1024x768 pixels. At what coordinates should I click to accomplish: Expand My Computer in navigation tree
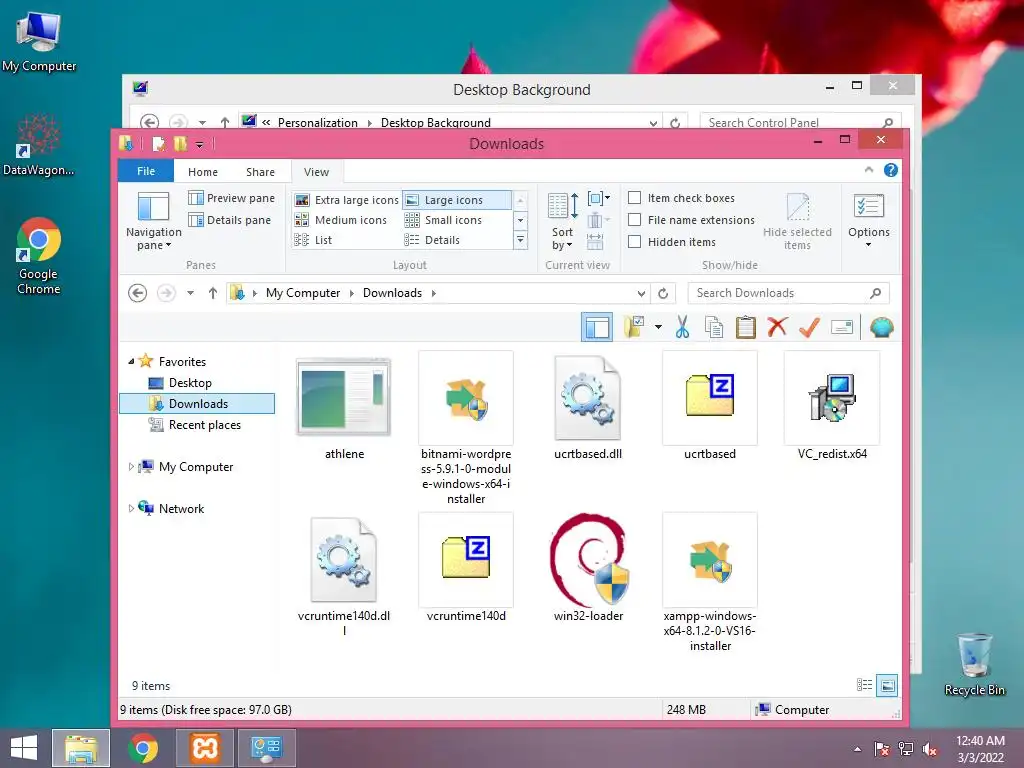[x=131, y=467]
